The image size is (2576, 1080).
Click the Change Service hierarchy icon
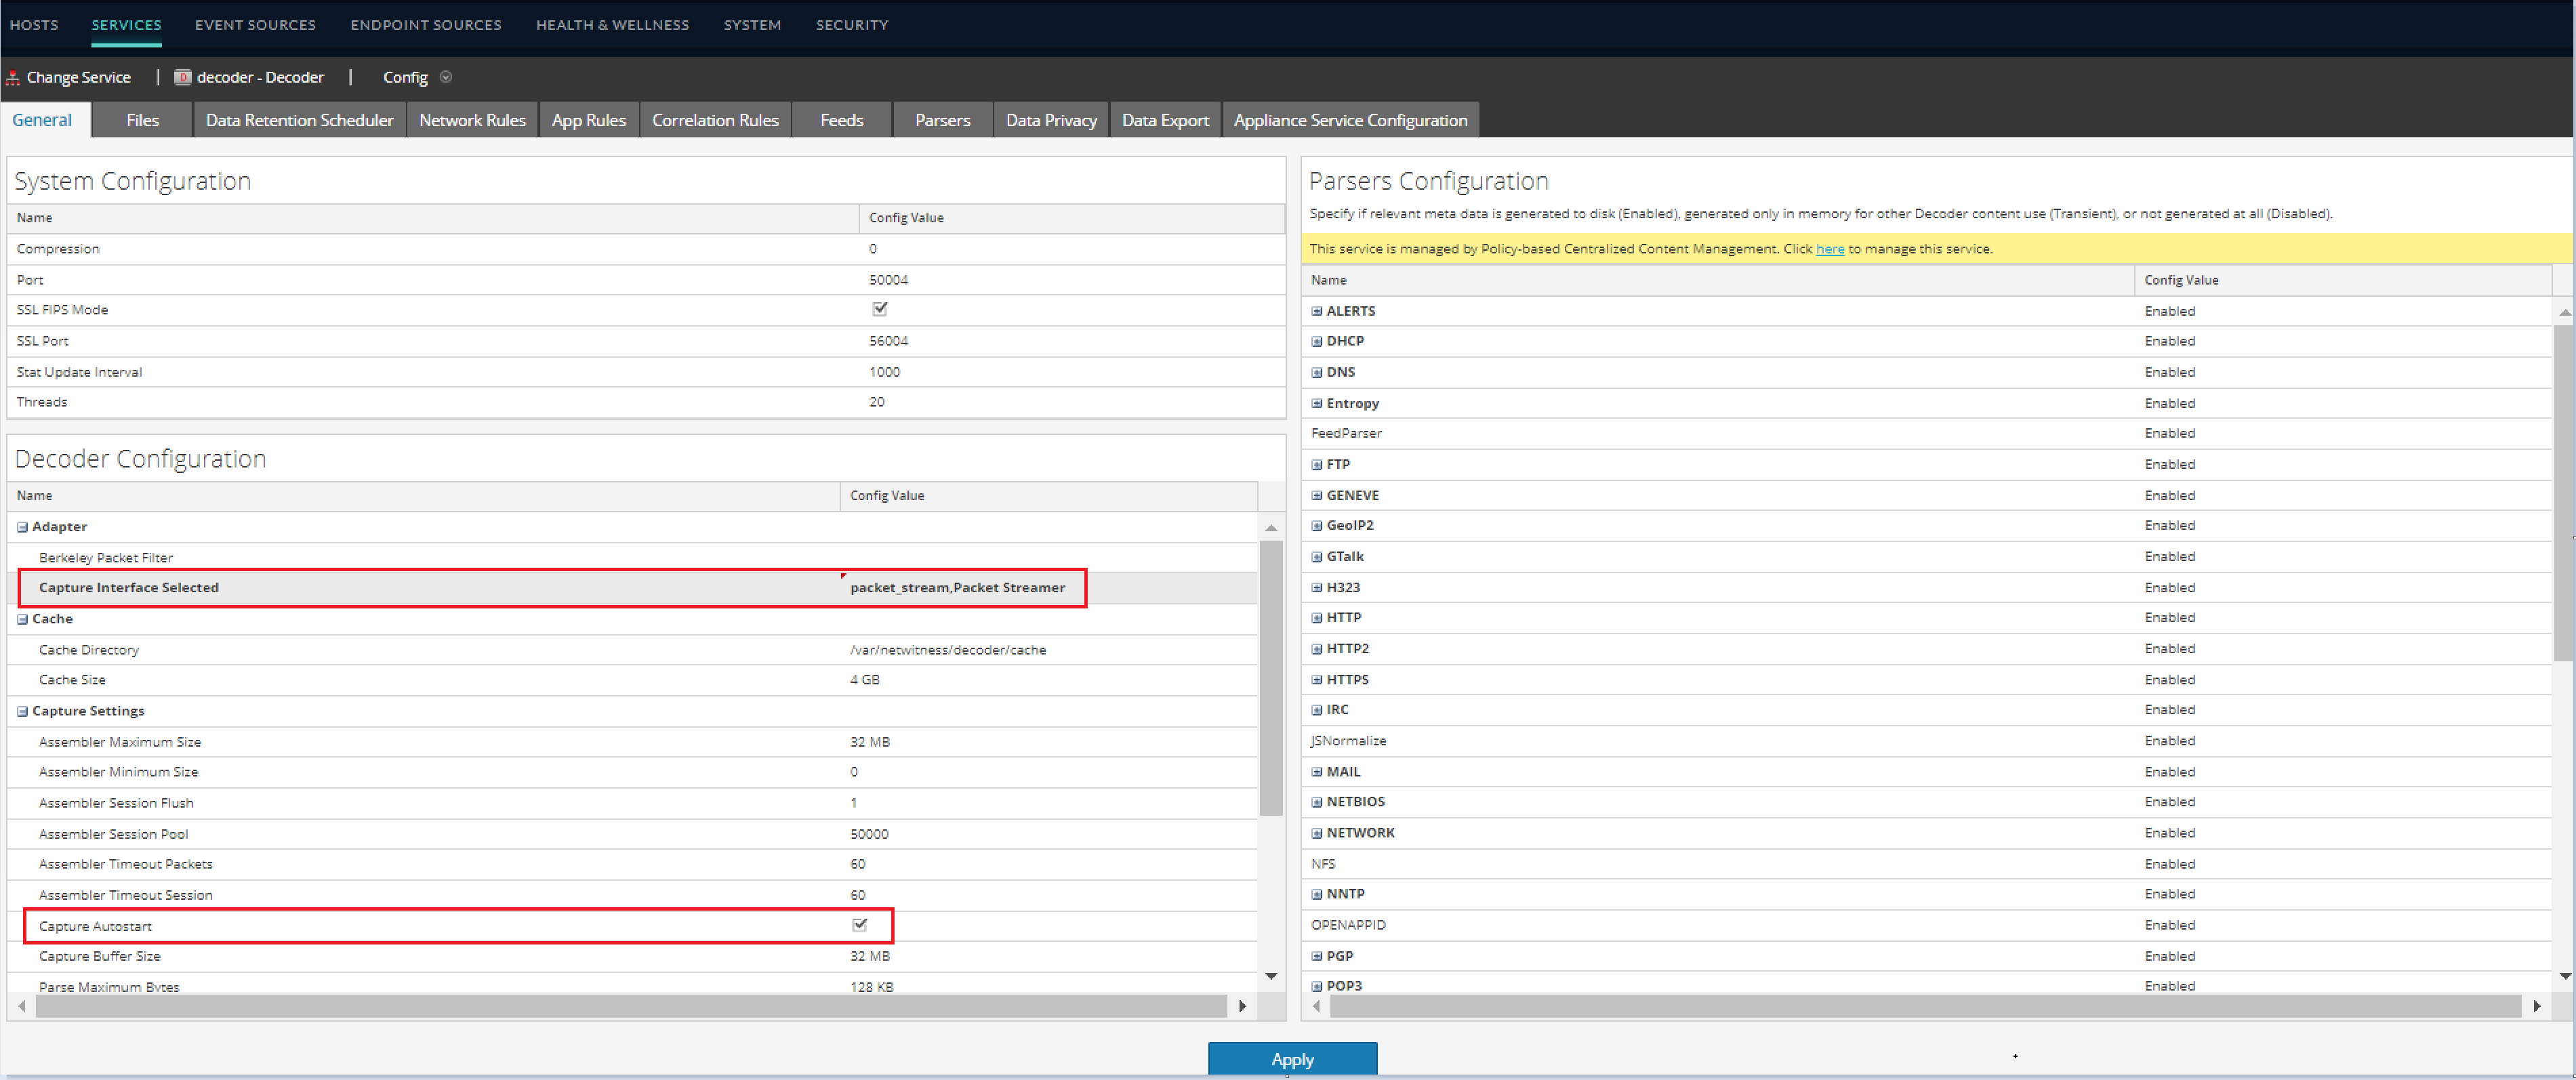coord(13,77)
